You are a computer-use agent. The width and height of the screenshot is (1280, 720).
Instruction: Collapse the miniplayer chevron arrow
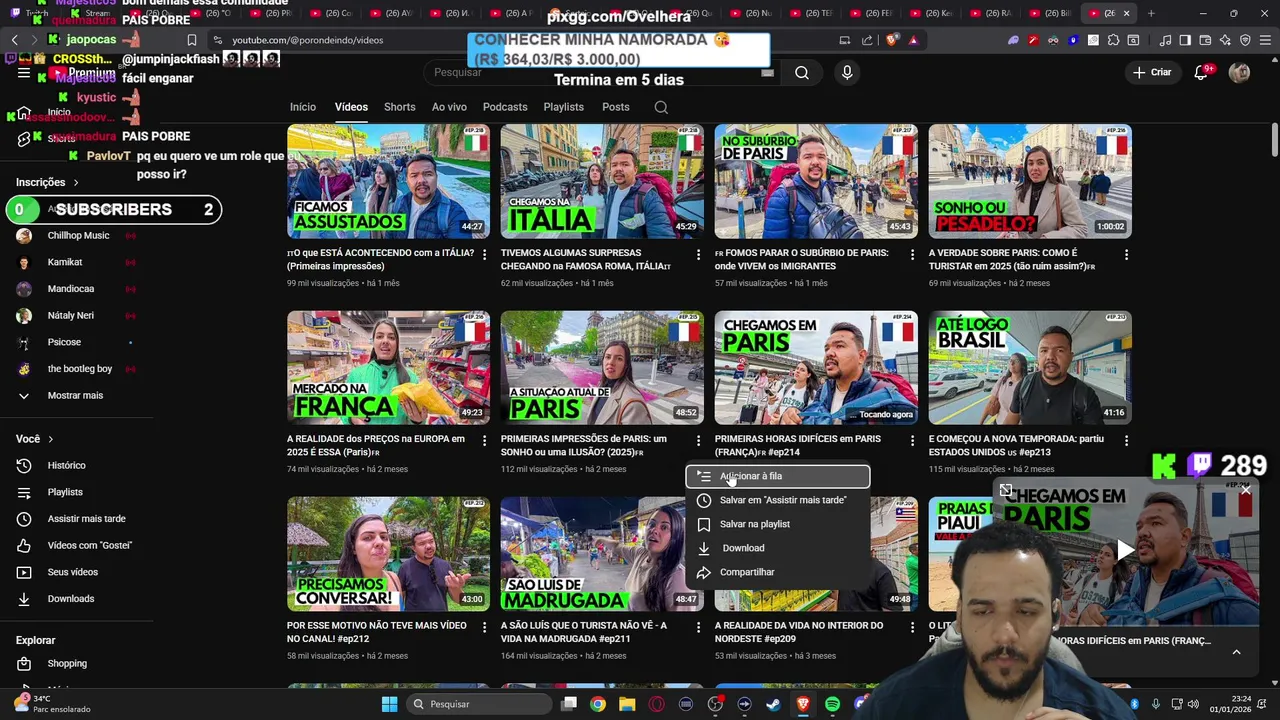point(1236,652)
